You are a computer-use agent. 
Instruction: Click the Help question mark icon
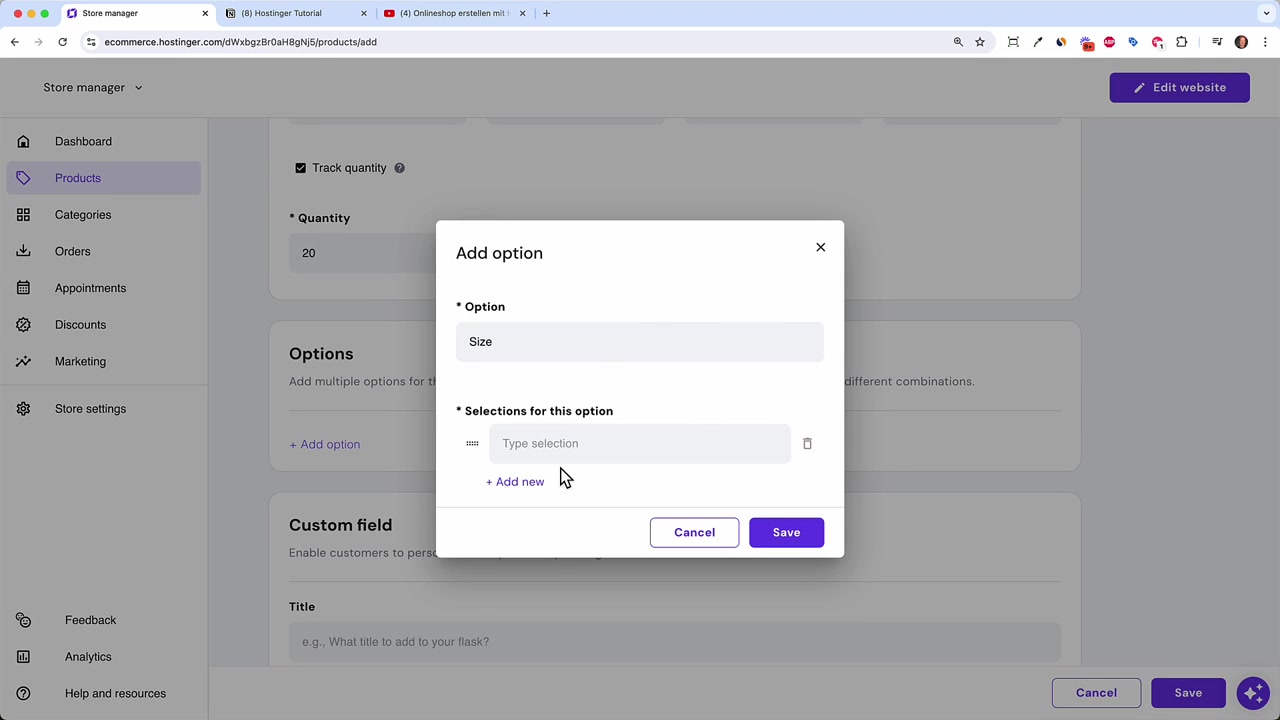(23, 694)
